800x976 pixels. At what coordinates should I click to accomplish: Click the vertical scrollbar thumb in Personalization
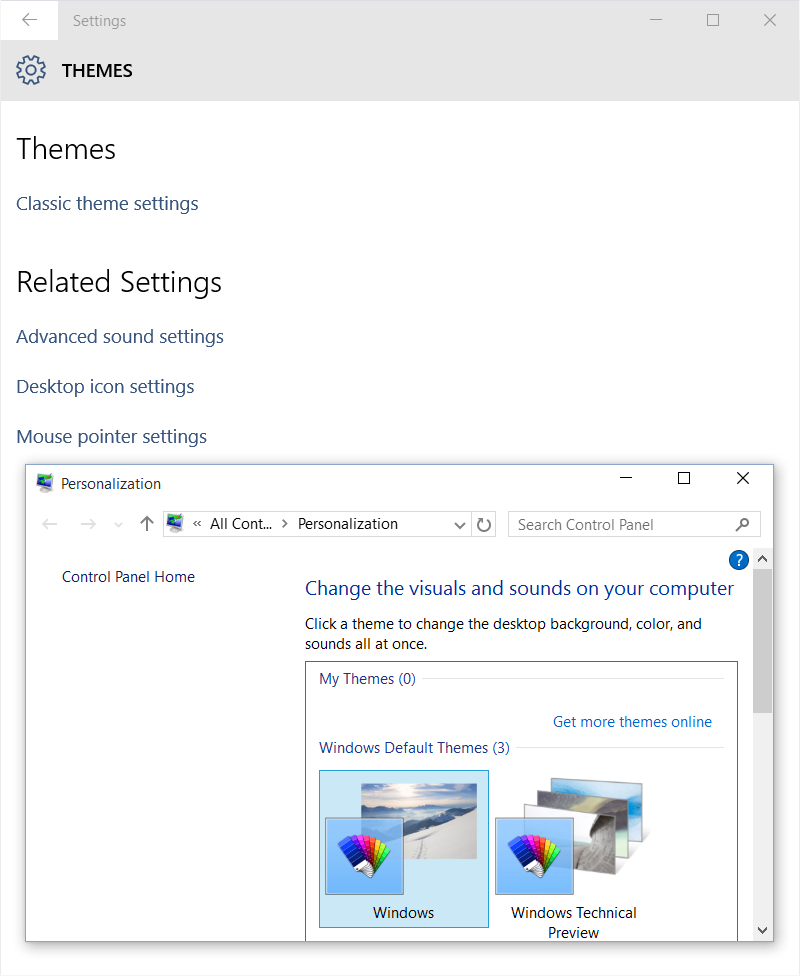point(762,641)
